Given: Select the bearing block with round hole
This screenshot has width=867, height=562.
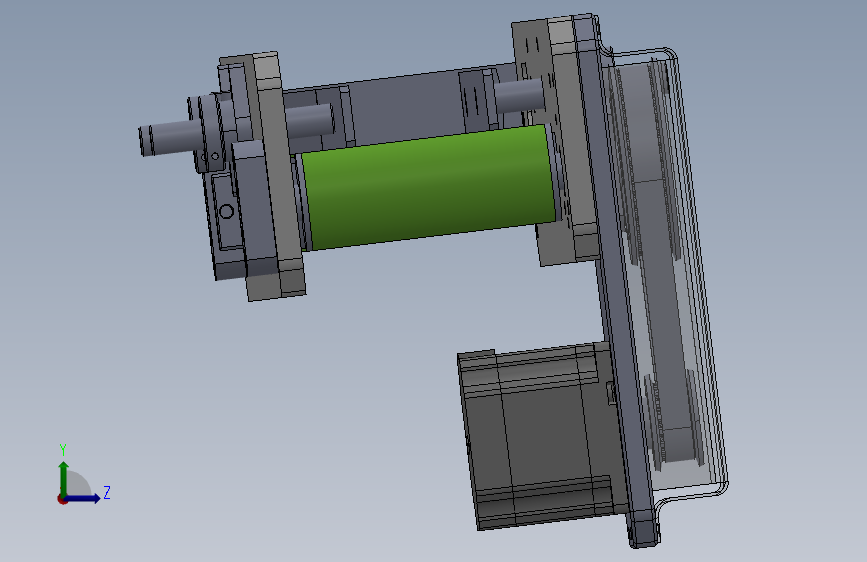Looking at the screenshot, I should click(x=228, y=222).
